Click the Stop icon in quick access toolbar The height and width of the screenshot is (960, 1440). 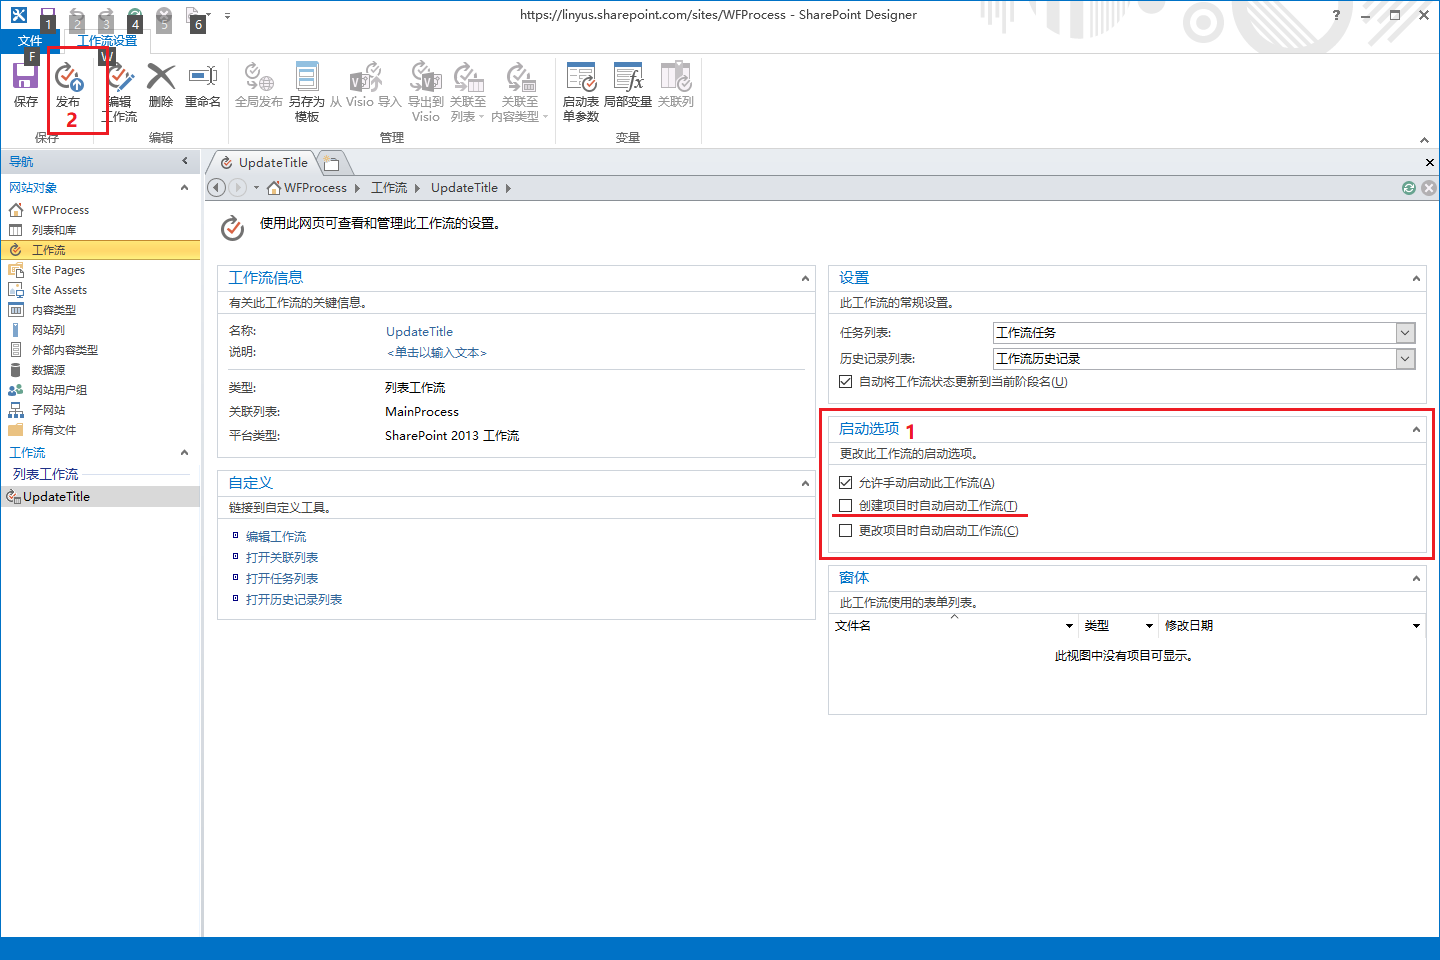[164, 17]
